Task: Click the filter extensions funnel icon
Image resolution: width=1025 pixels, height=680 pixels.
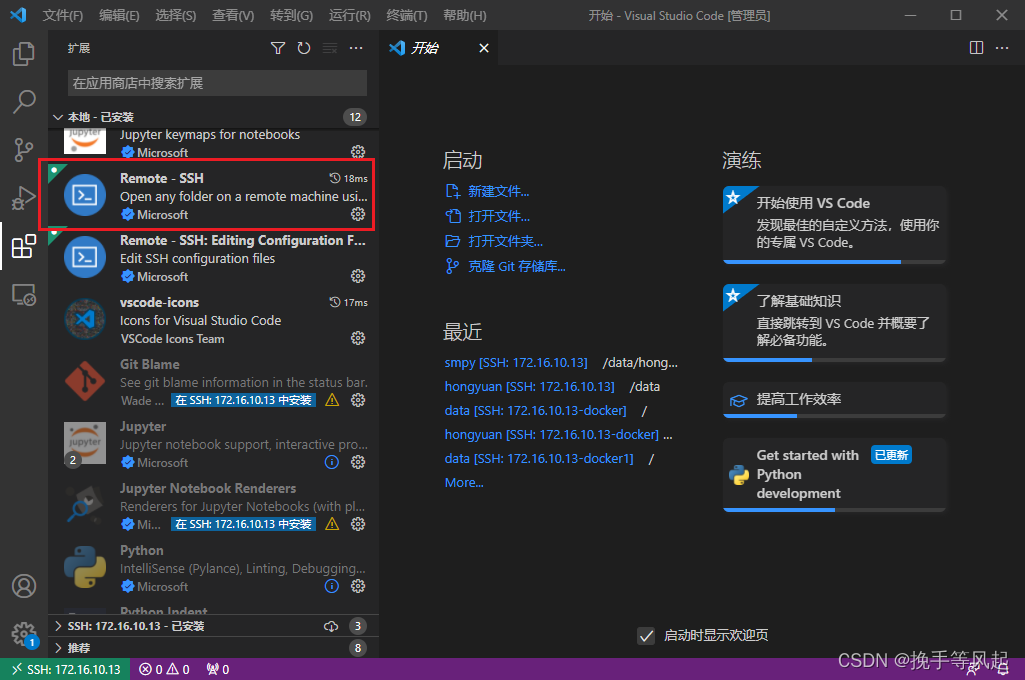Action: tap(278, 48)
